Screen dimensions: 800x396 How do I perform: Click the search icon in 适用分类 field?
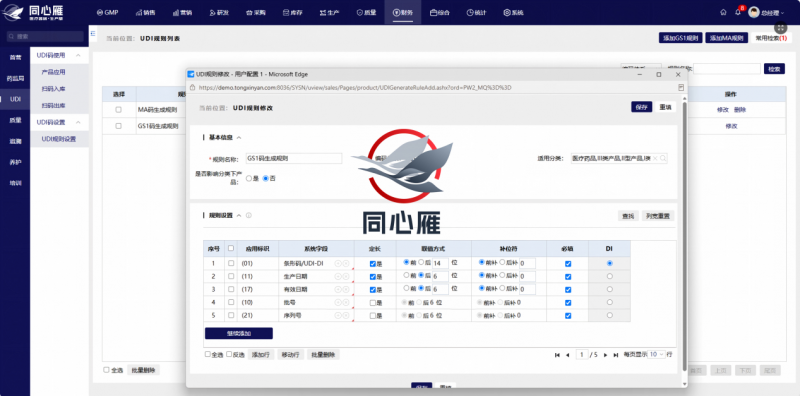pyautogui.click(x=663, y=158)
